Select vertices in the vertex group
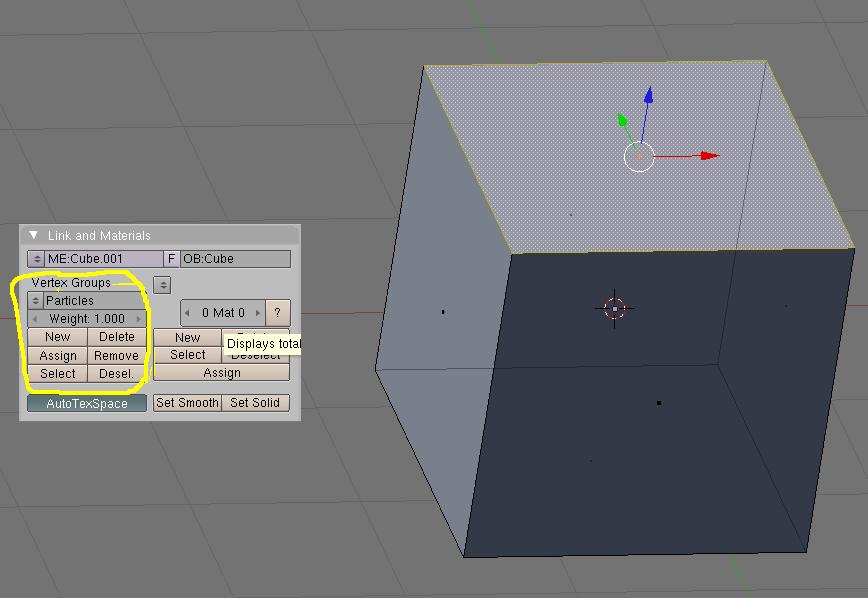 point(58,374)
